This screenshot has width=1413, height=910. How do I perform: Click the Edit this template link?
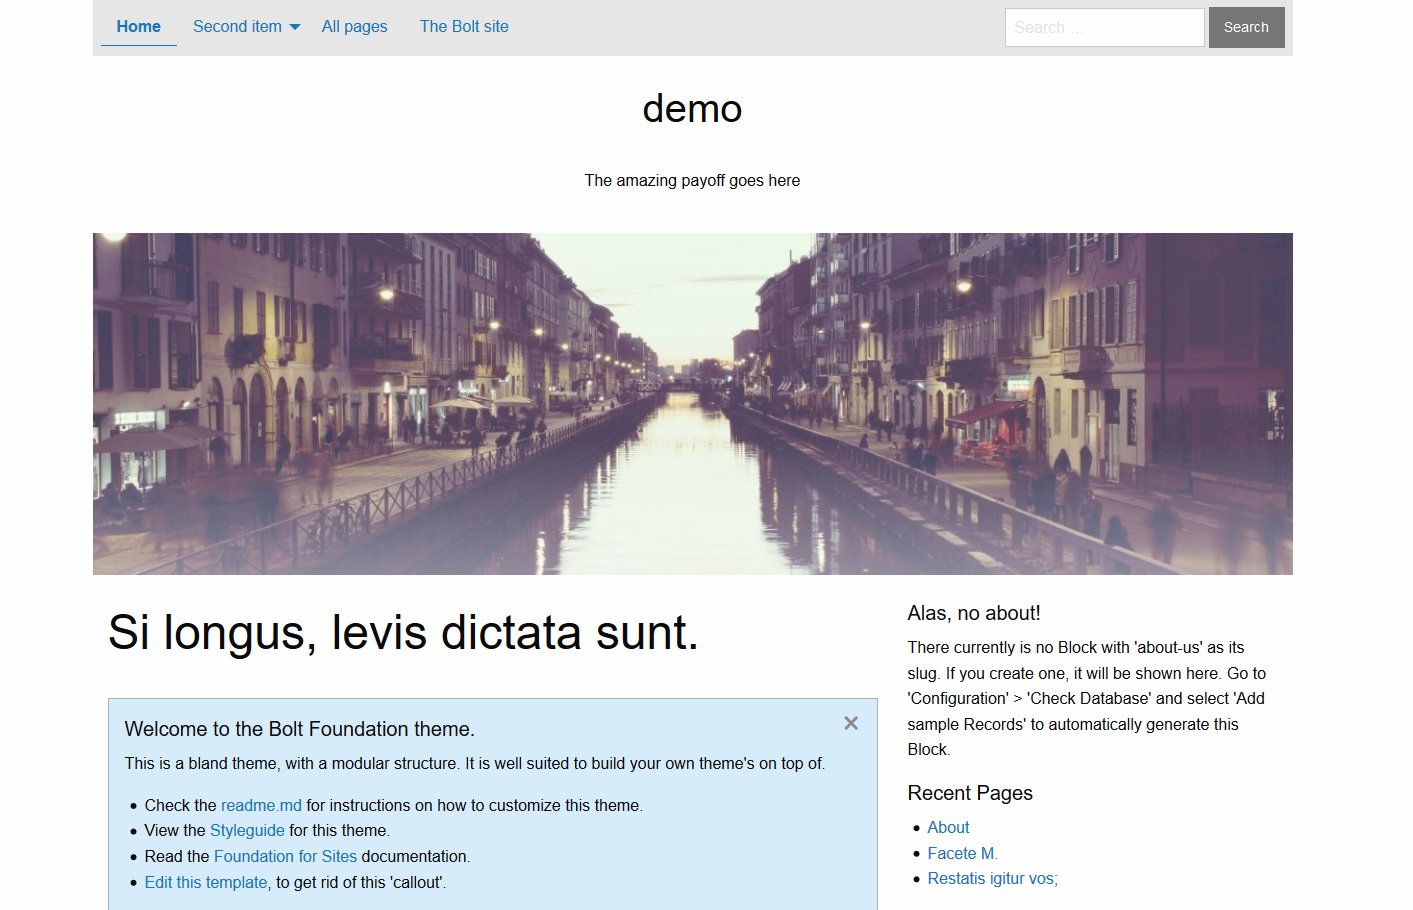206,882
